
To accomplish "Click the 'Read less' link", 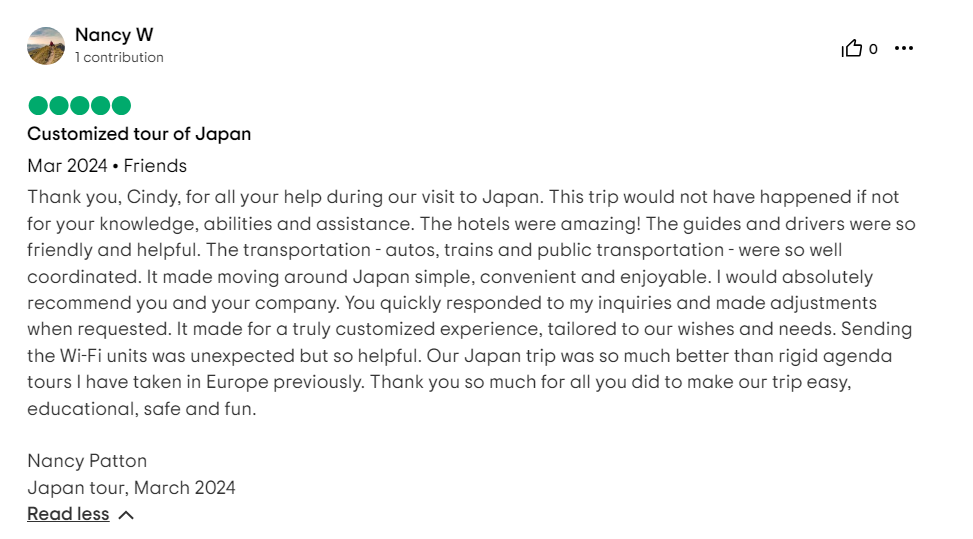I will [68, 514].
